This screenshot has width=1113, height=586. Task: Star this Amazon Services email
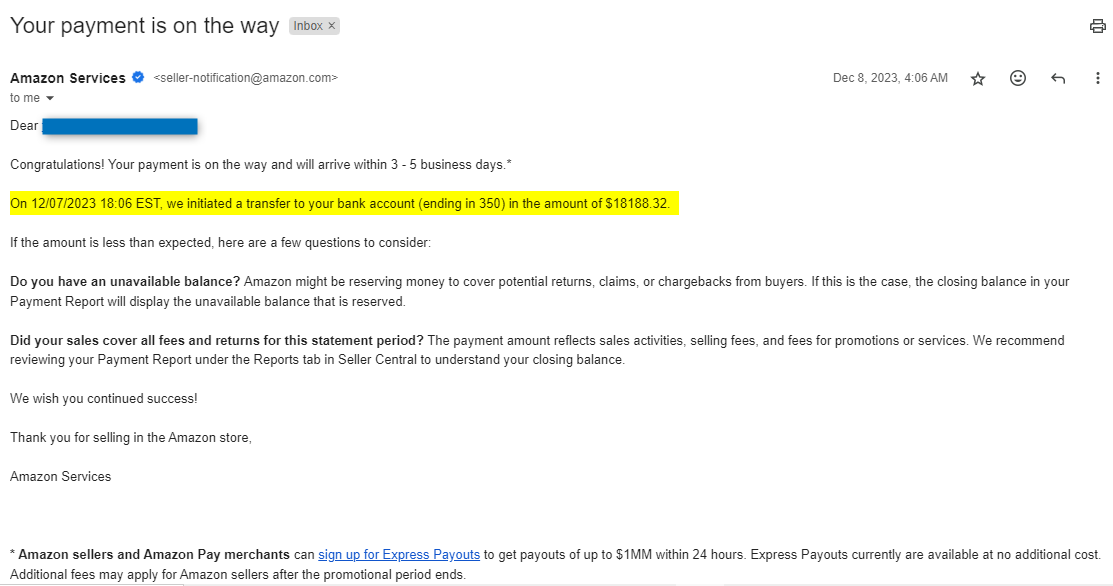[x=978, y=78]
